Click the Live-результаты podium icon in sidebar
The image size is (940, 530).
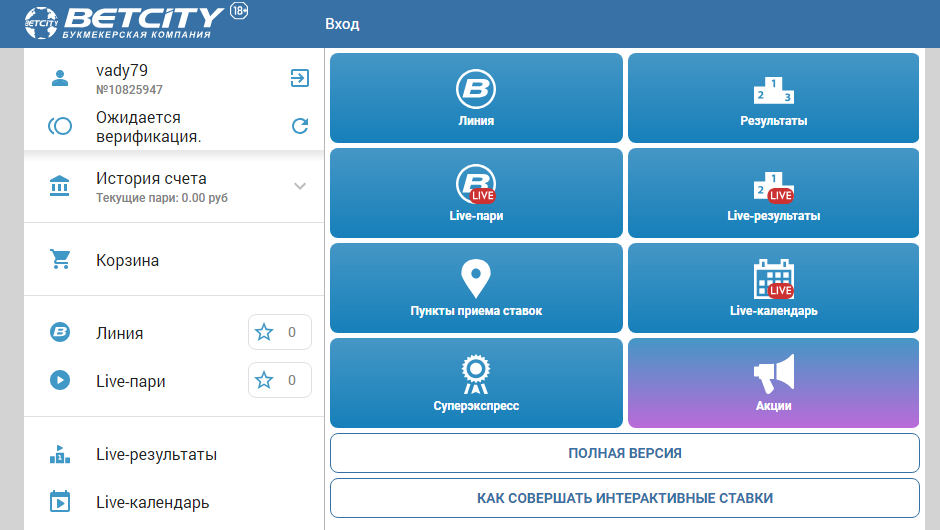[60, 454]
